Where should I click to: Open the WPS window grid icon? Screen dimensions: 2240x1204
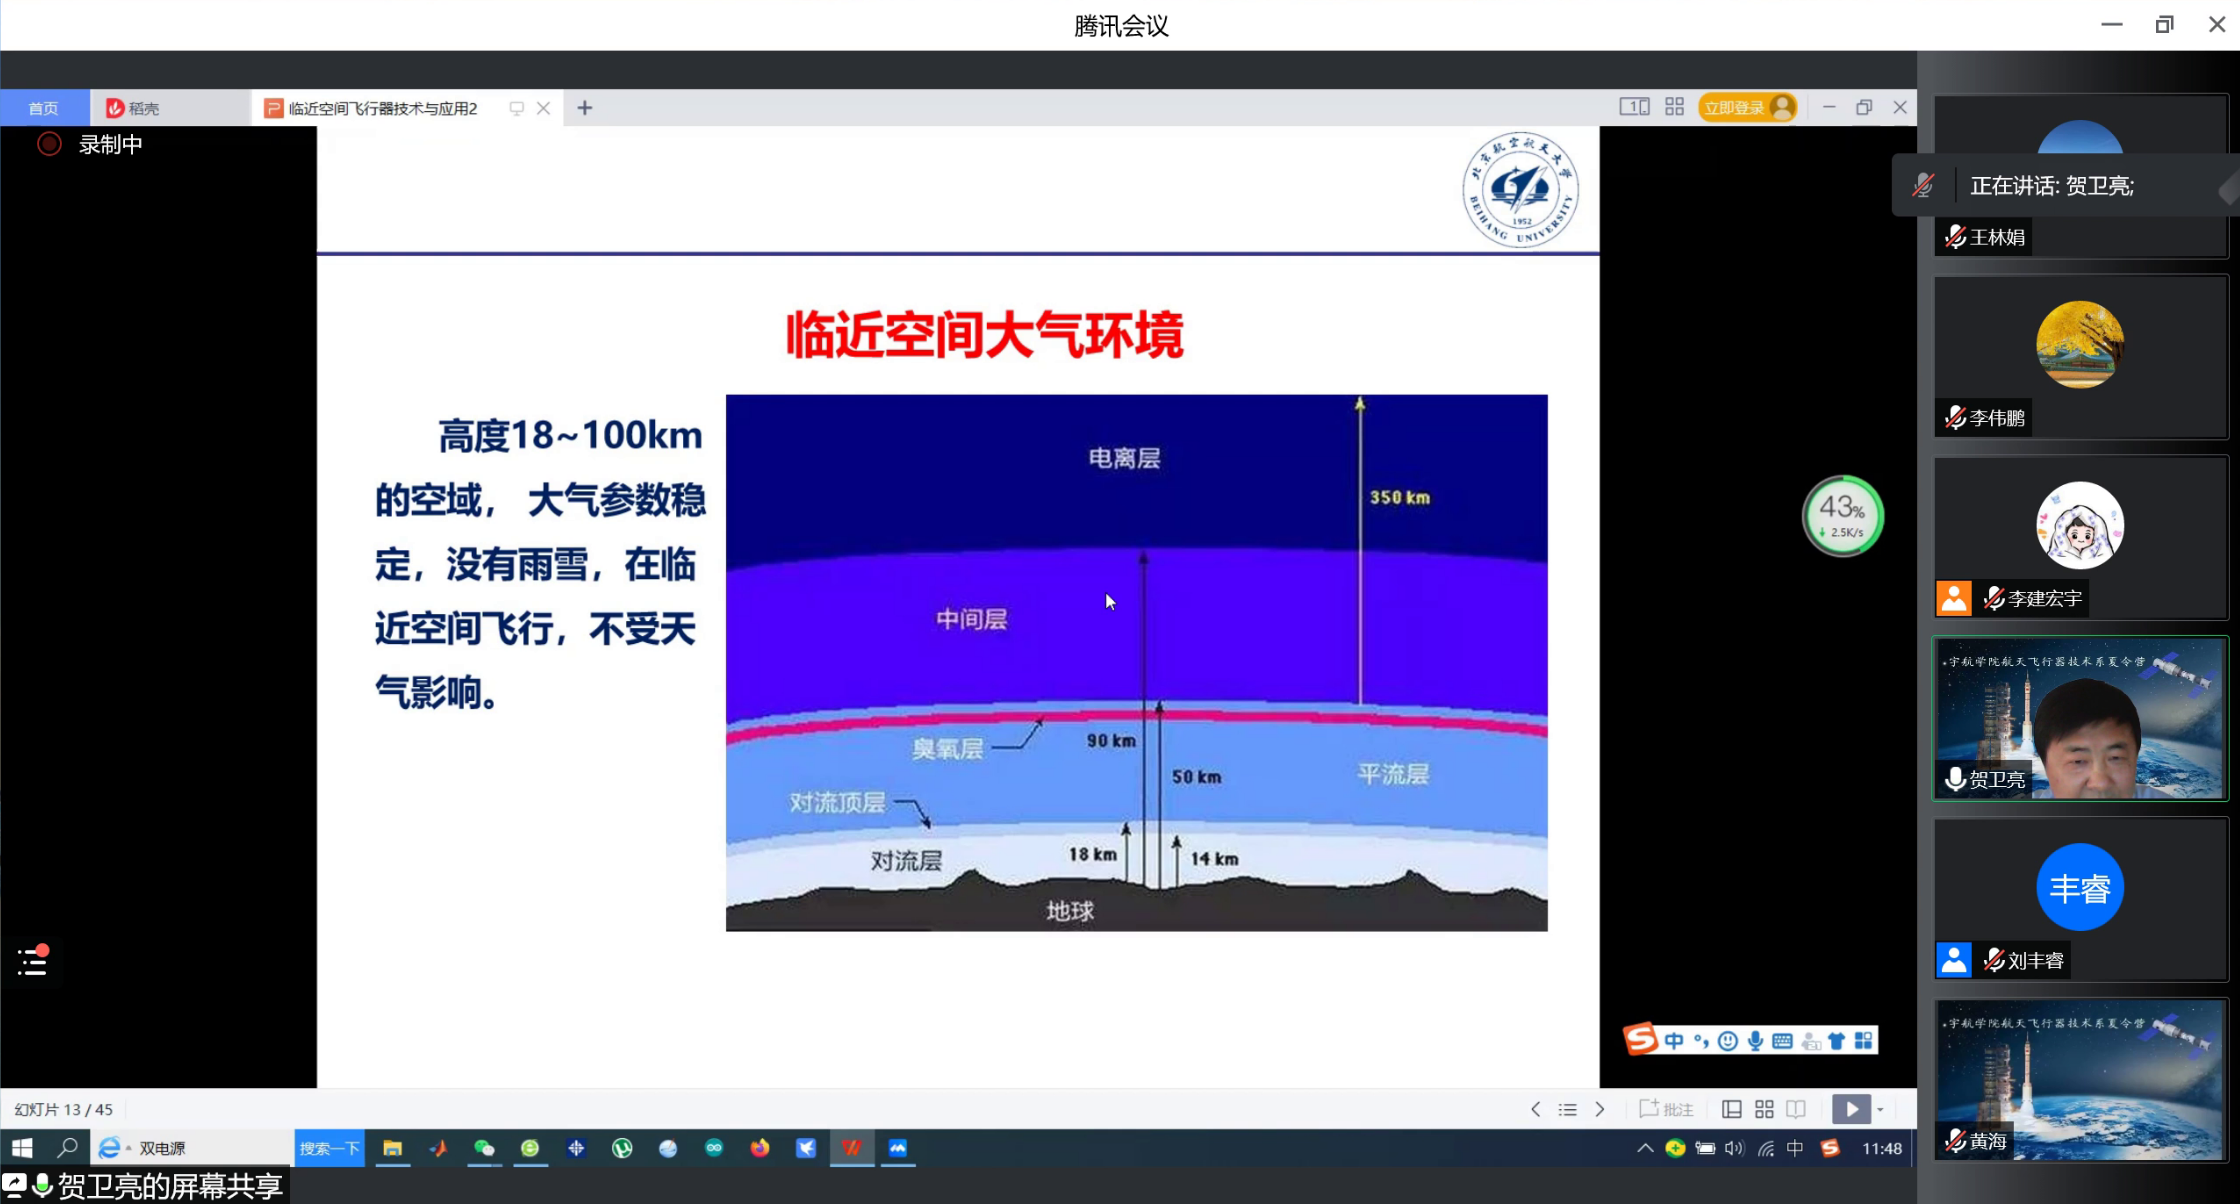point(1674,107)
